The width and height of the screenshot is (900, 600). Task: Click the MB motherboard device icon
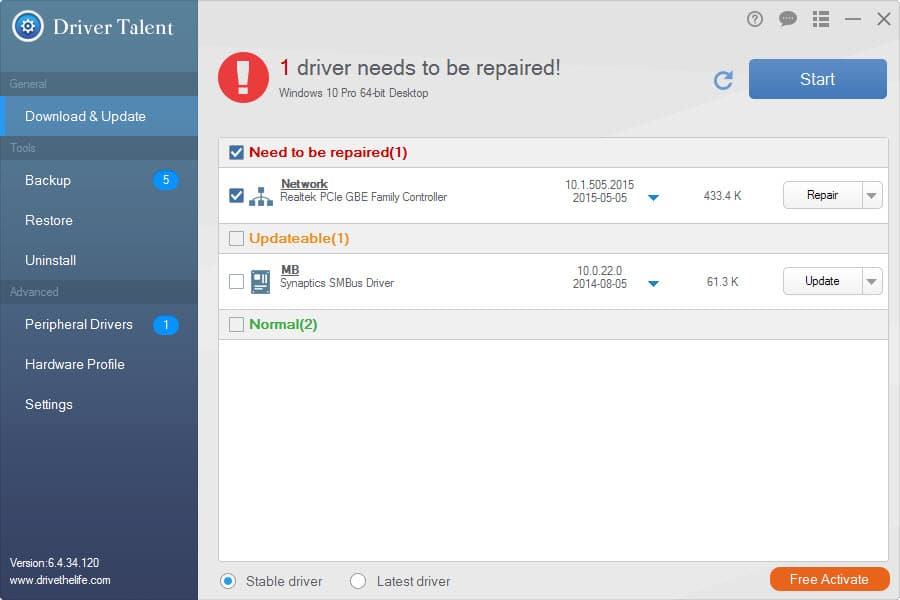coord(260,282)
